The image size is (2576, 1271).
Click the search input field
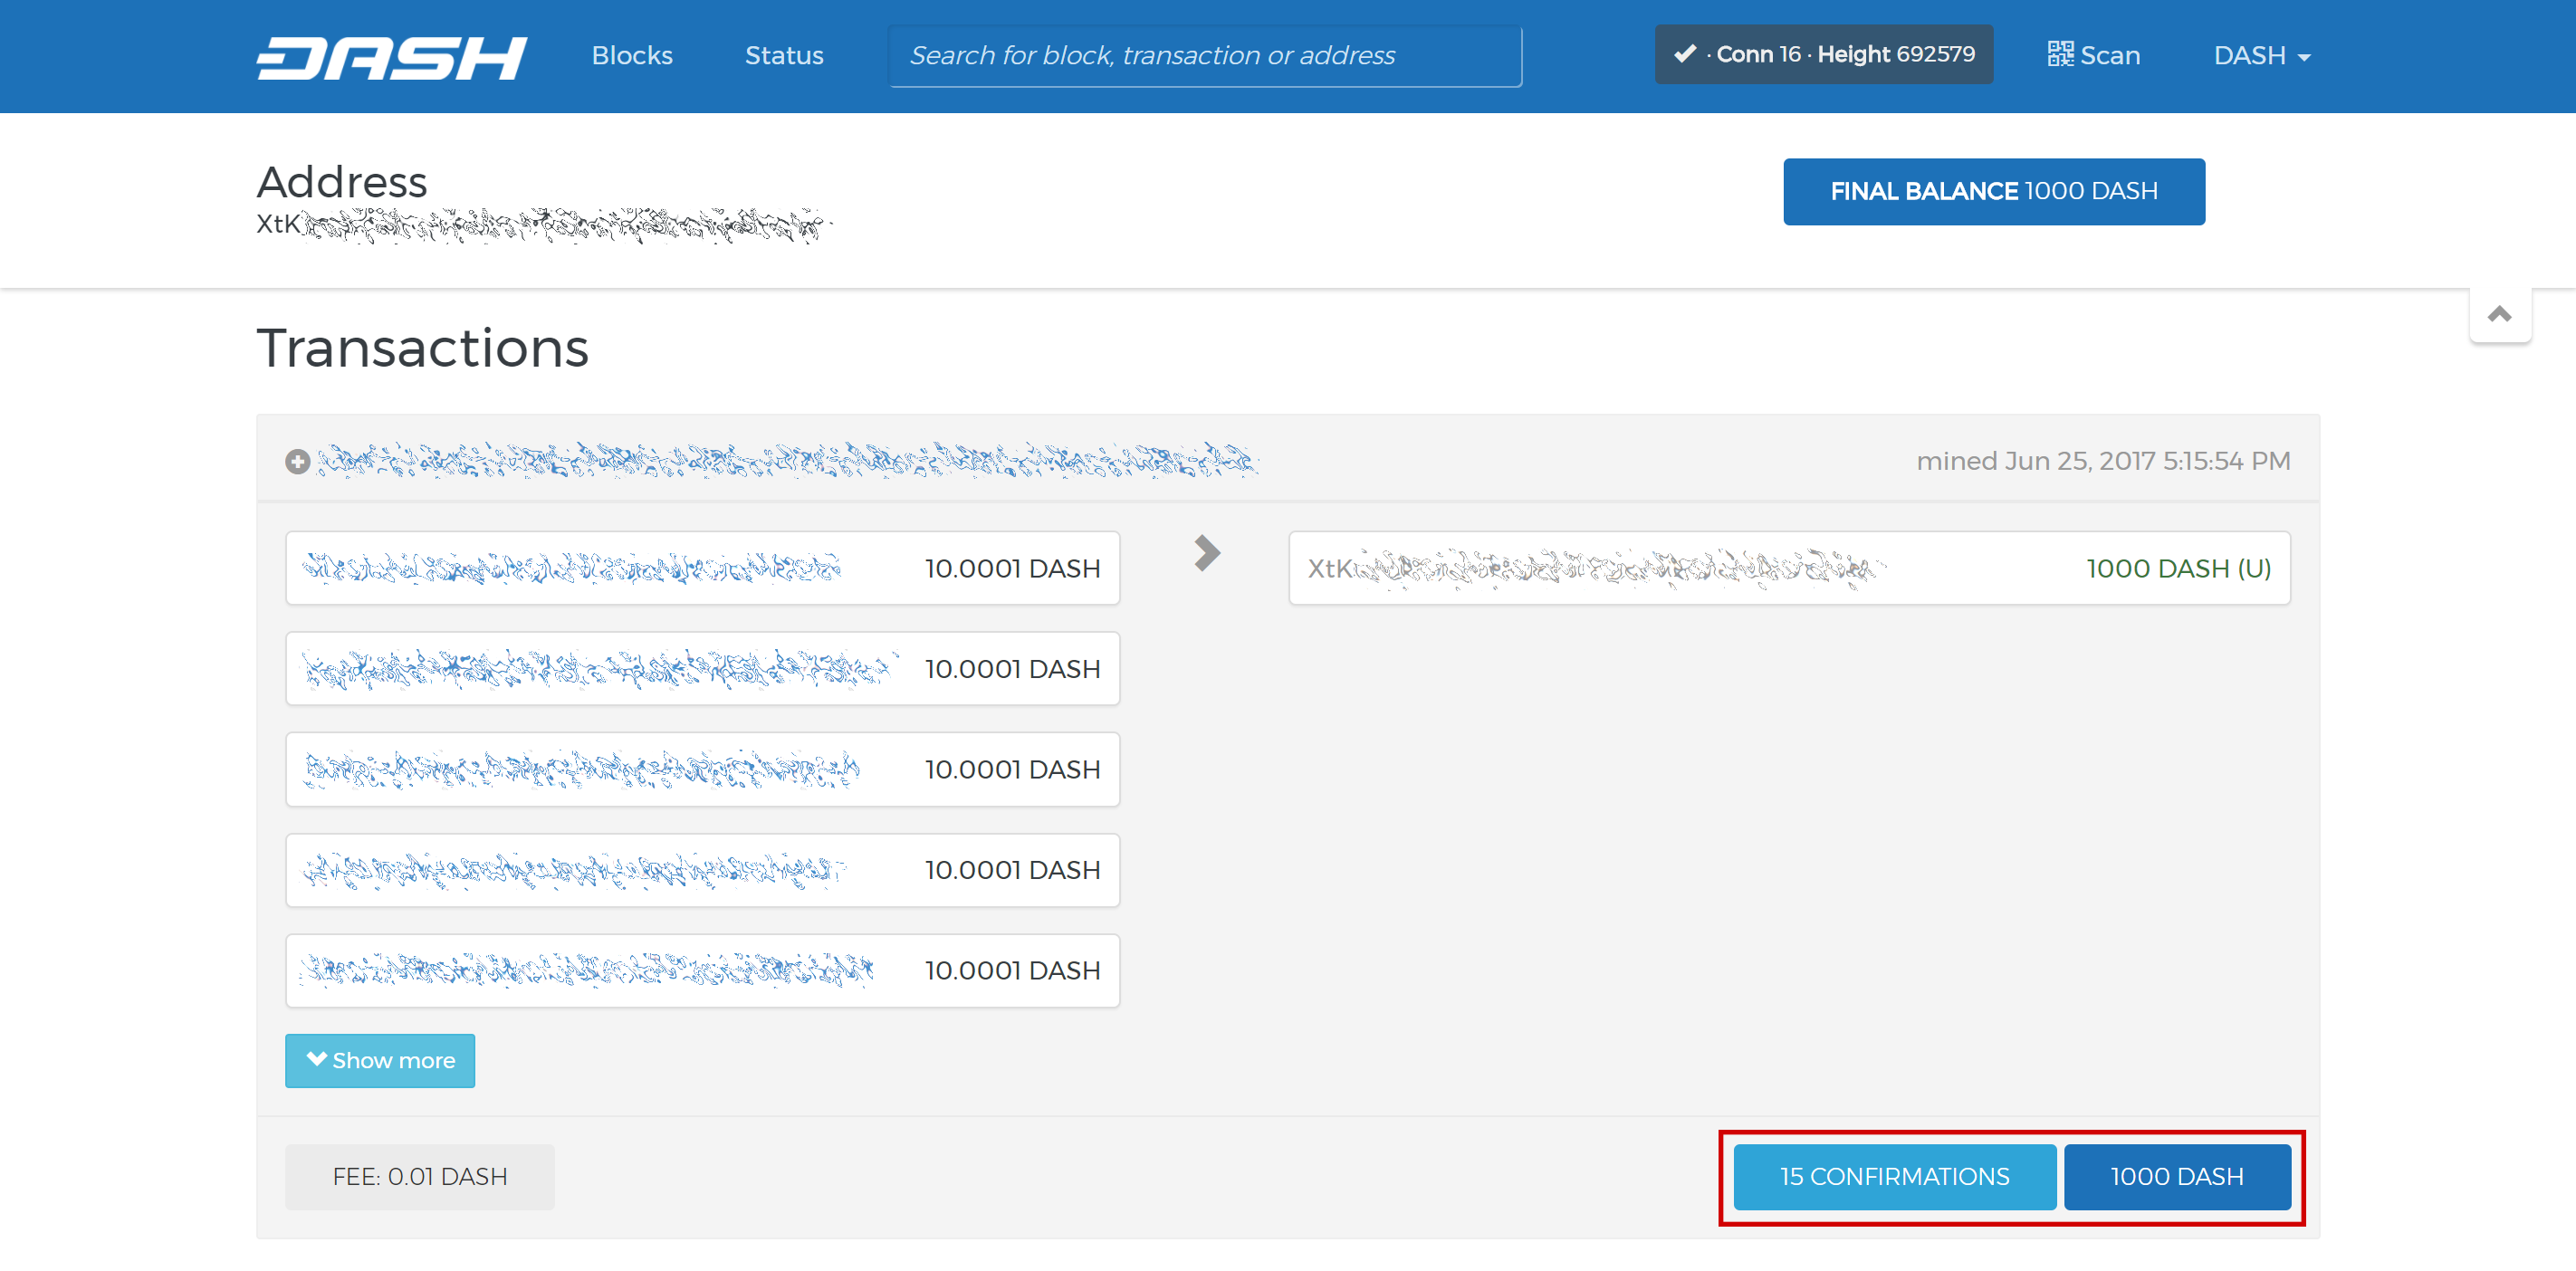[1204, 55]
